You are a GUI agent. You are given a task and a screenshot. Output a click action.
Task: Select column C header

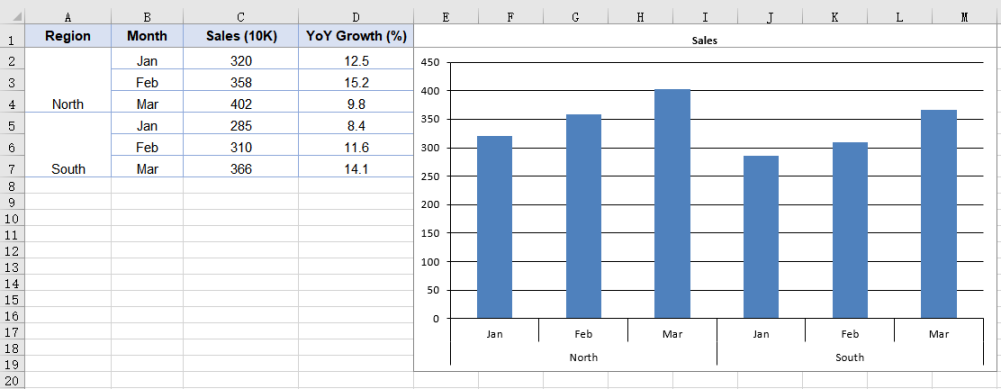(241, 17)
